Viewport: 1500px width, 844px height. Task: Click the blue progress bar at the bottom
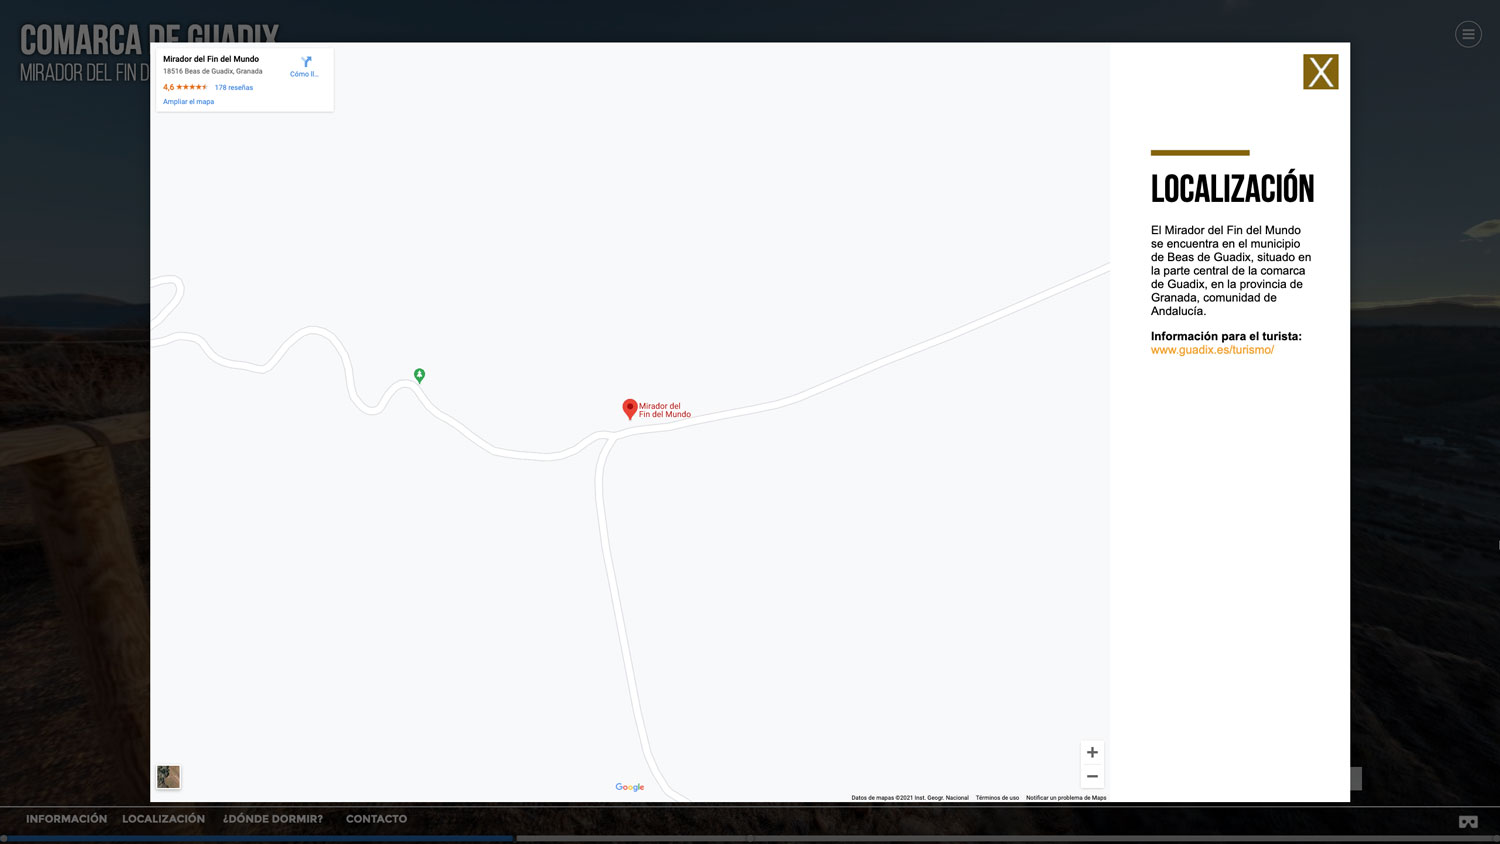tap(258, 838)
